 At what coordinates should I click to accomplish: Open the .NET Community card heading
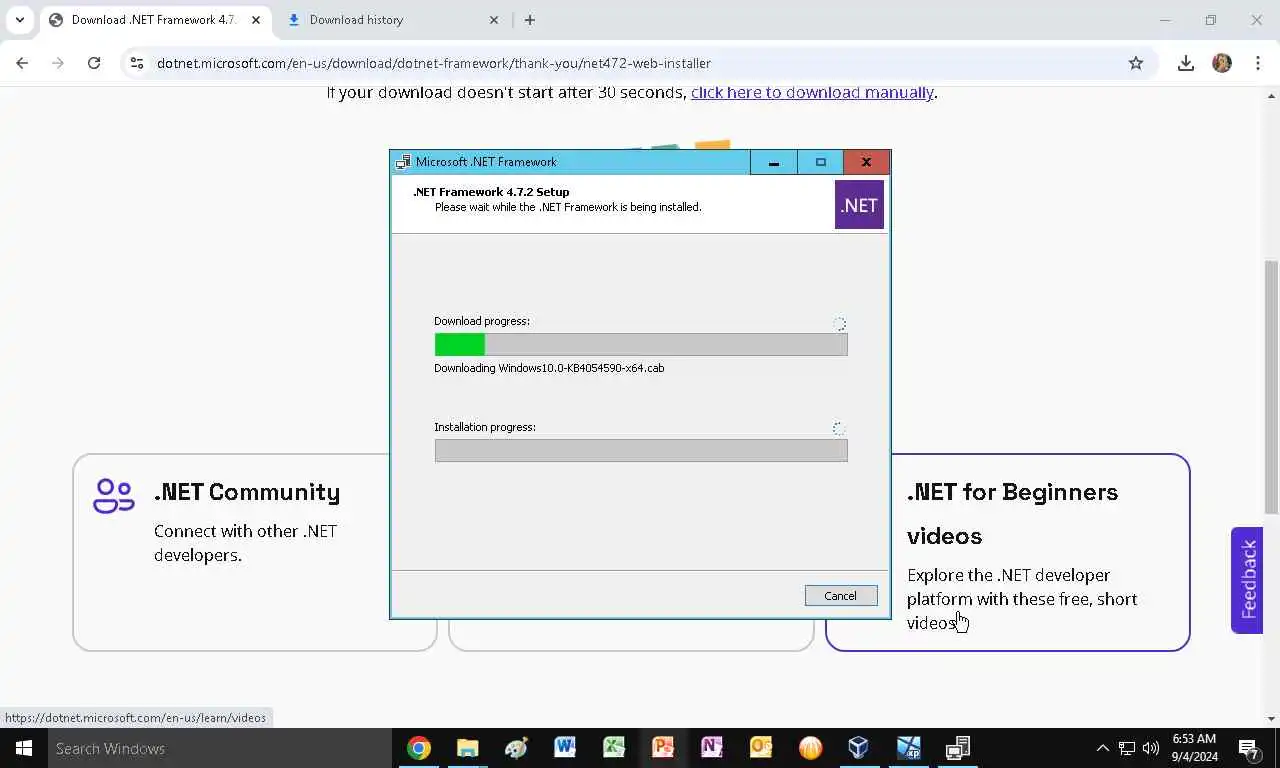tap(247, 492)
